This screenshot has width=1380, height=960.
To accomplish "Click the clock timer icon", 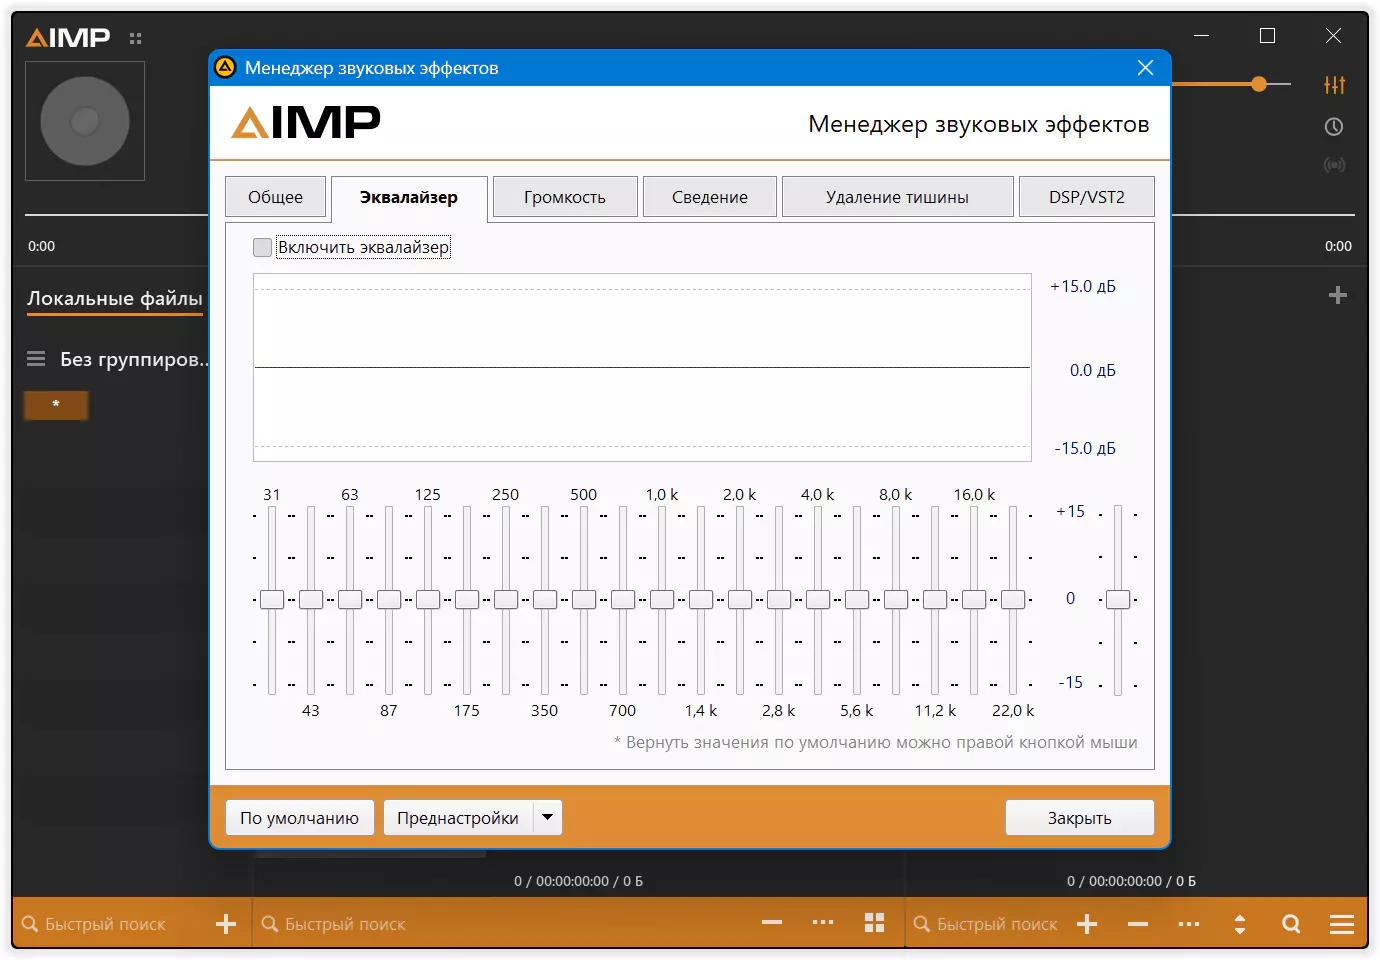I will tap(1334, 127).
